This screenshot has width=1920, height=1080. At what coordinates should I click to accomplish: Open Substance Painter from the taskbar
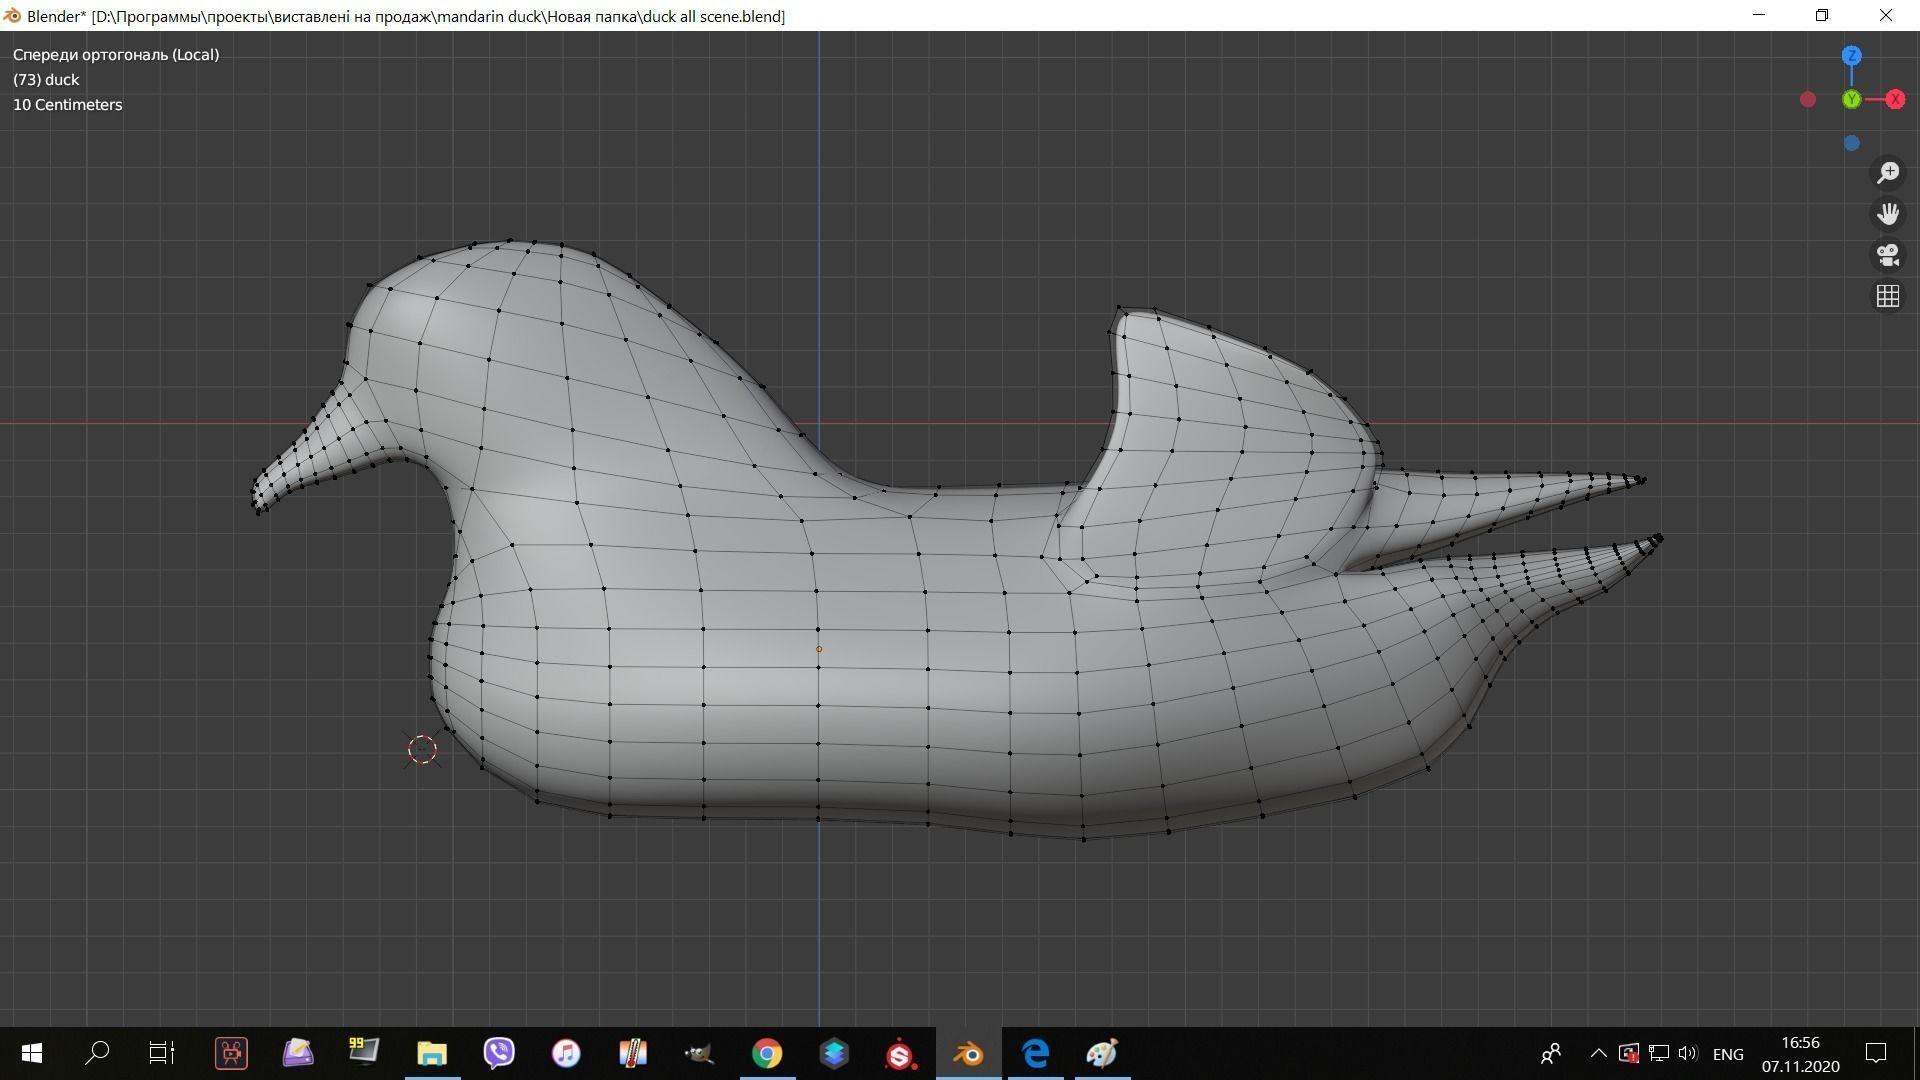pos(900,1053)
